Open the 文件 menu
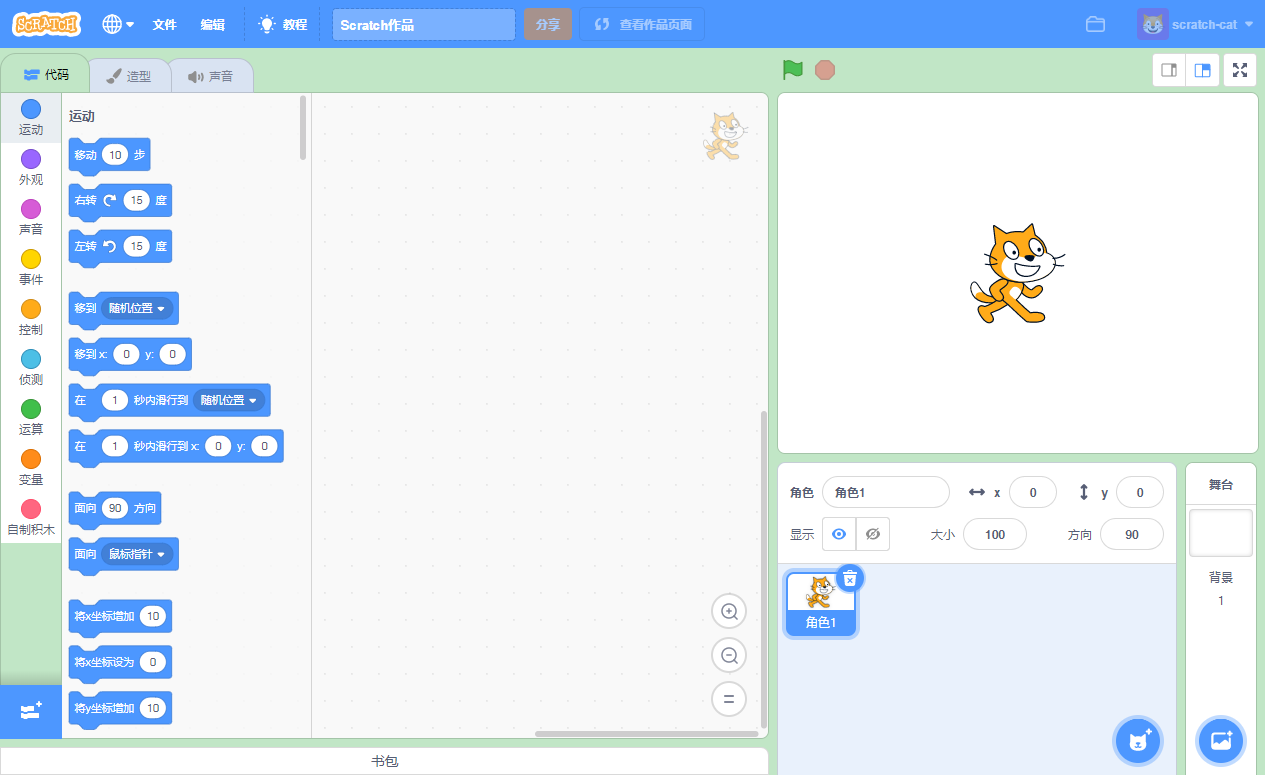 (x=165, y=24)
